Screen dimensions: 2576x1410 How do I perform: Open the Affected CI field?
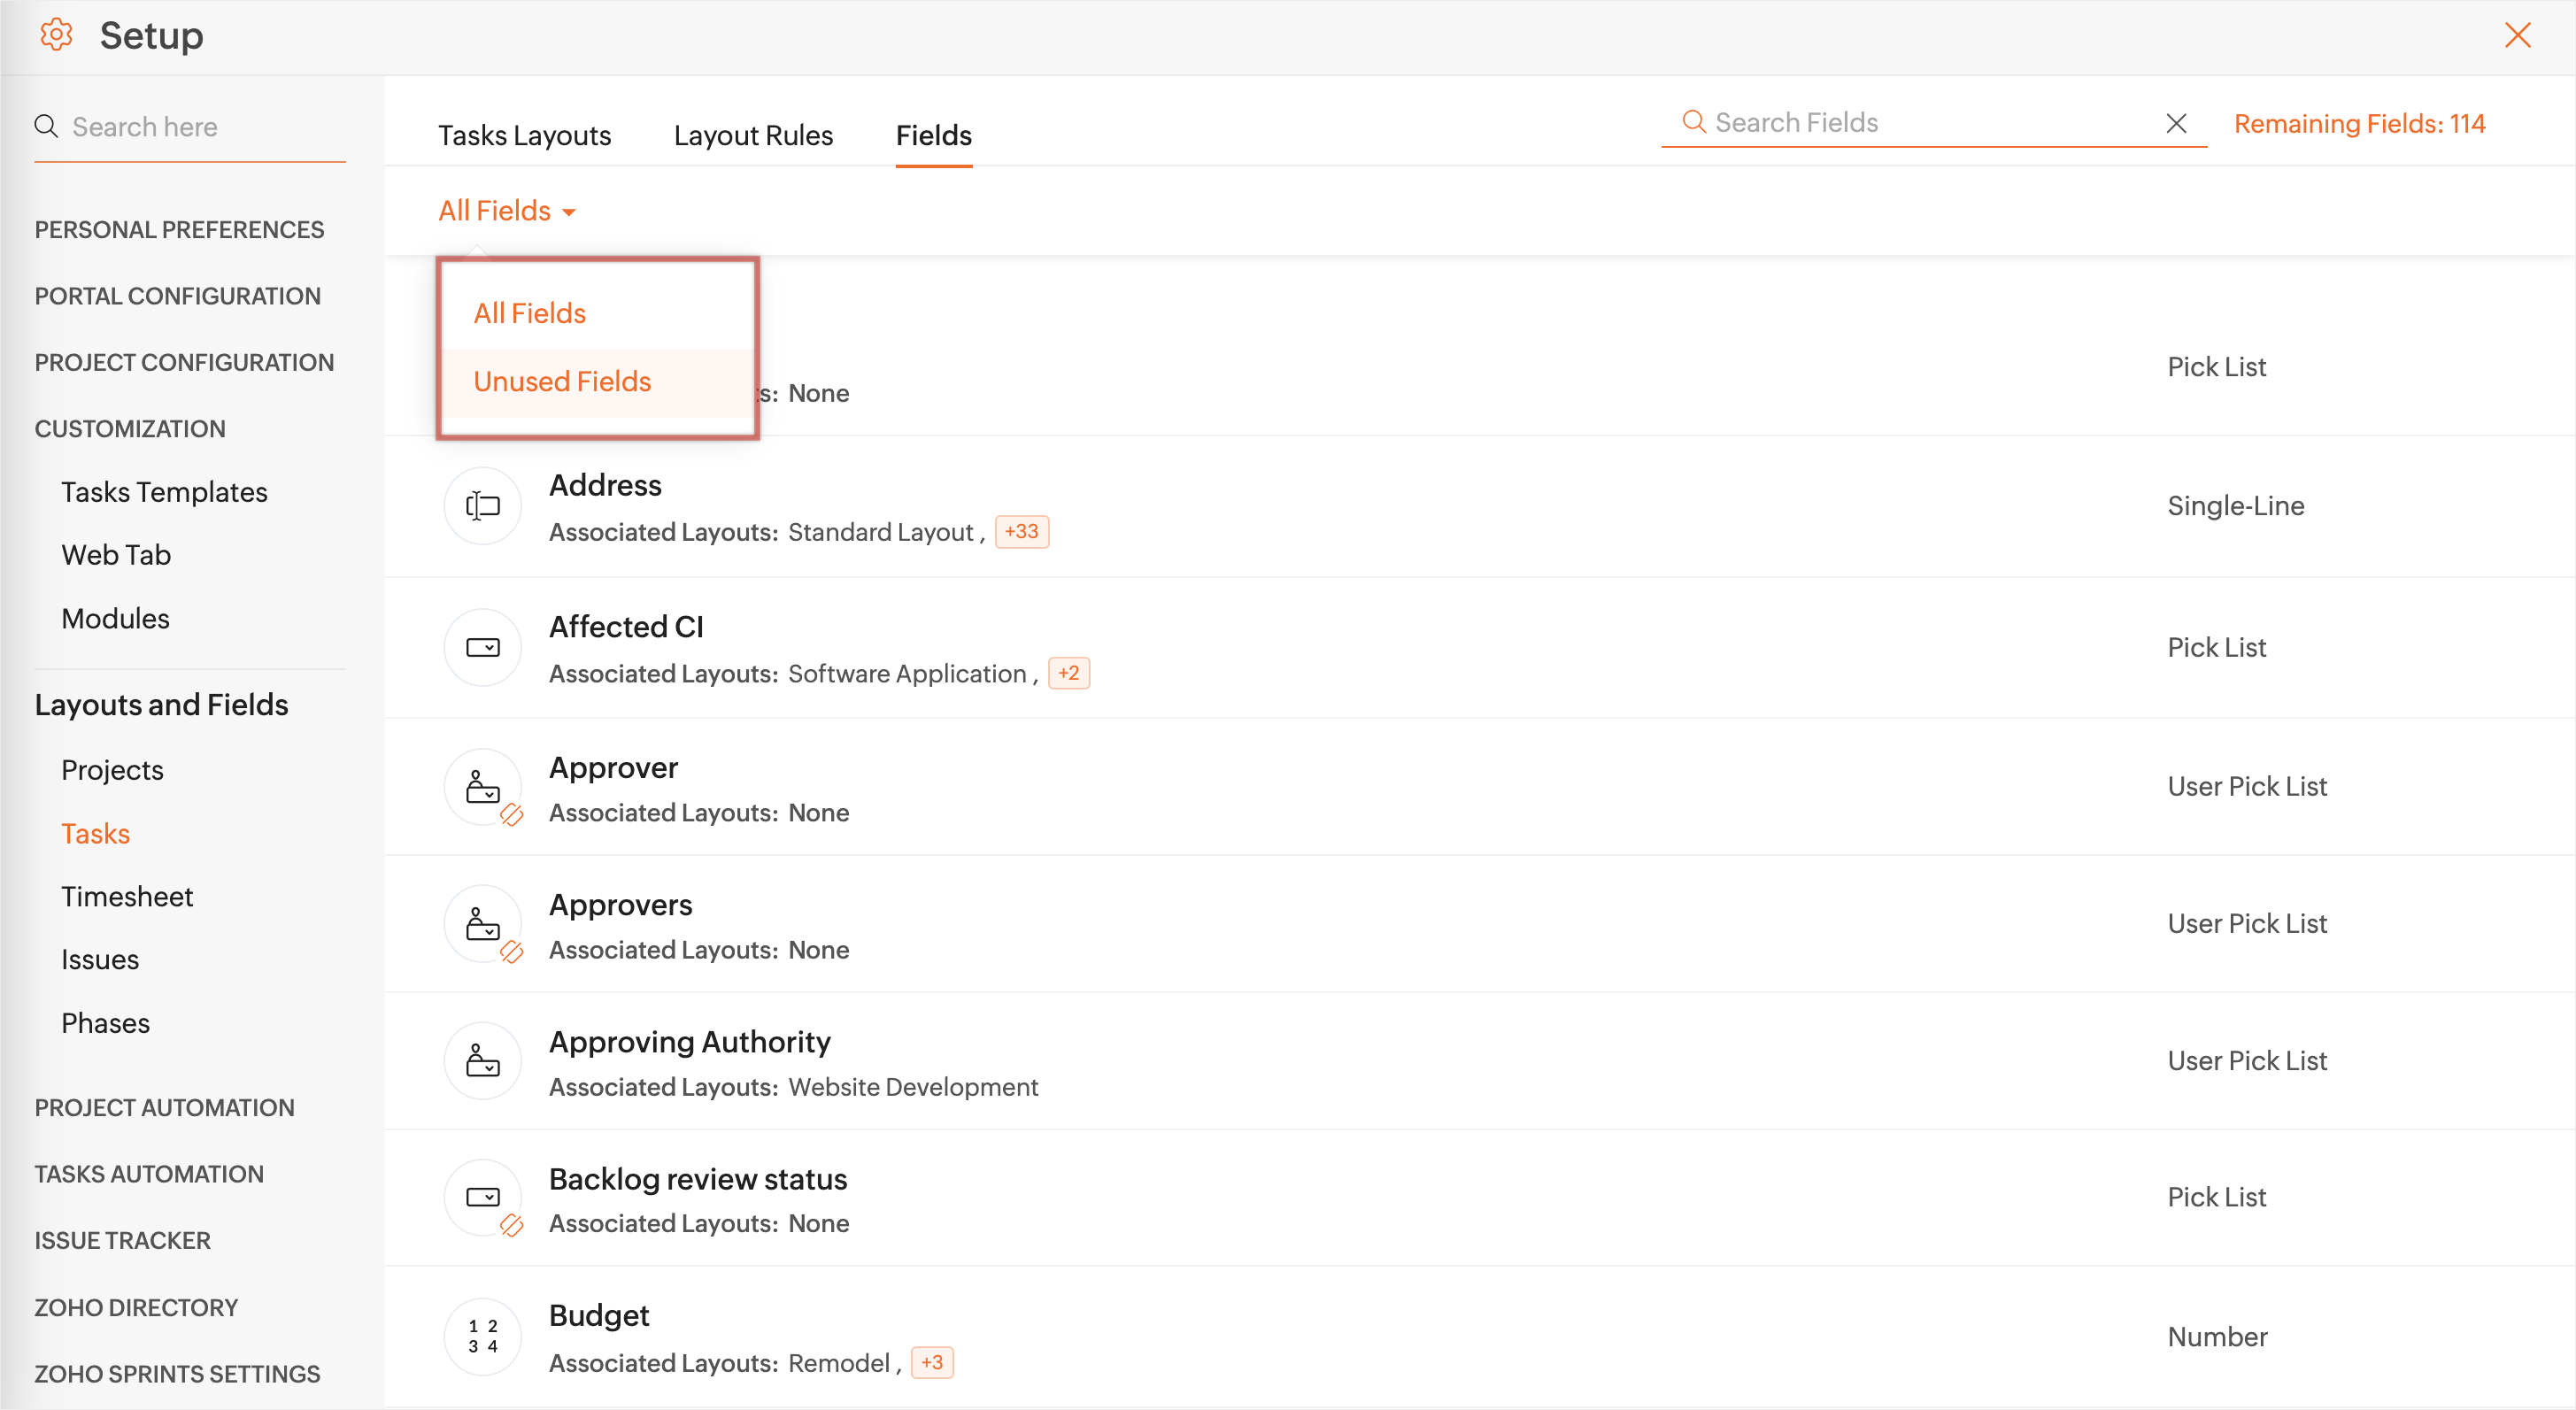click(x=626, y=627)
